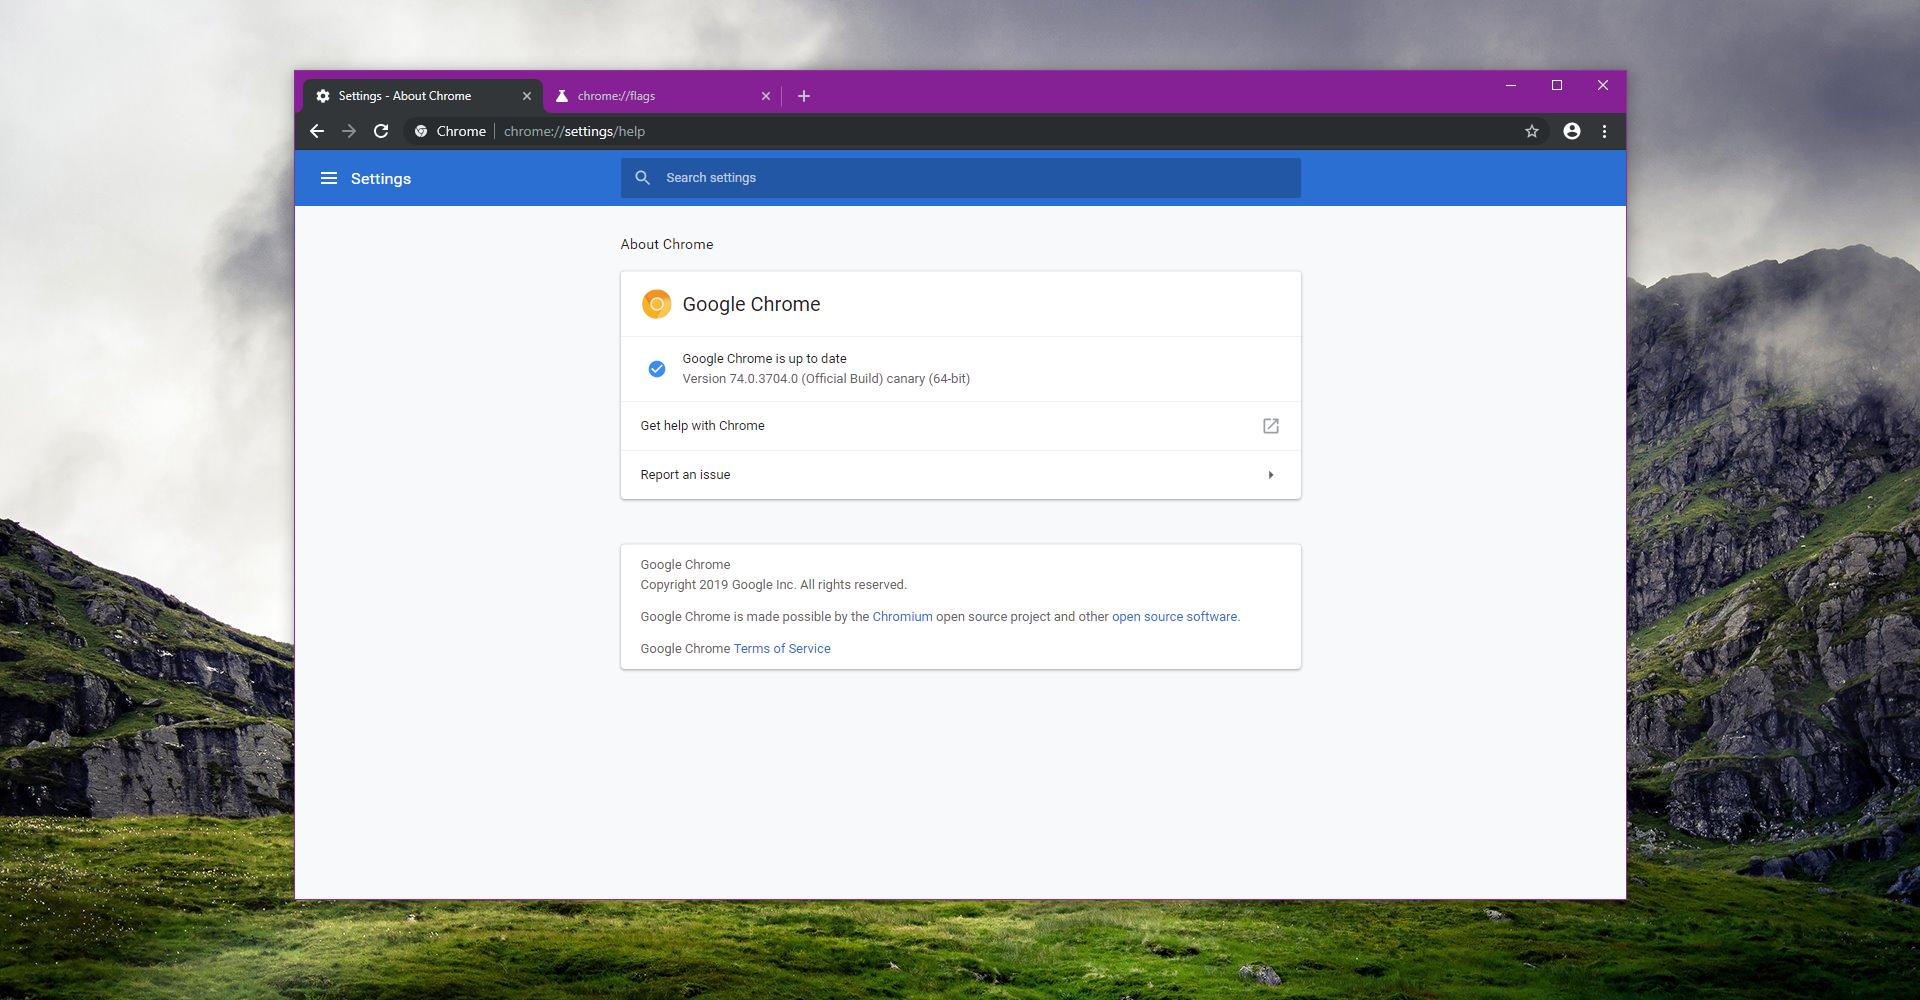Click the Chrome Canary logo icon
The height and width of the screenshot is (1000, 1920).
click(656, 304)
